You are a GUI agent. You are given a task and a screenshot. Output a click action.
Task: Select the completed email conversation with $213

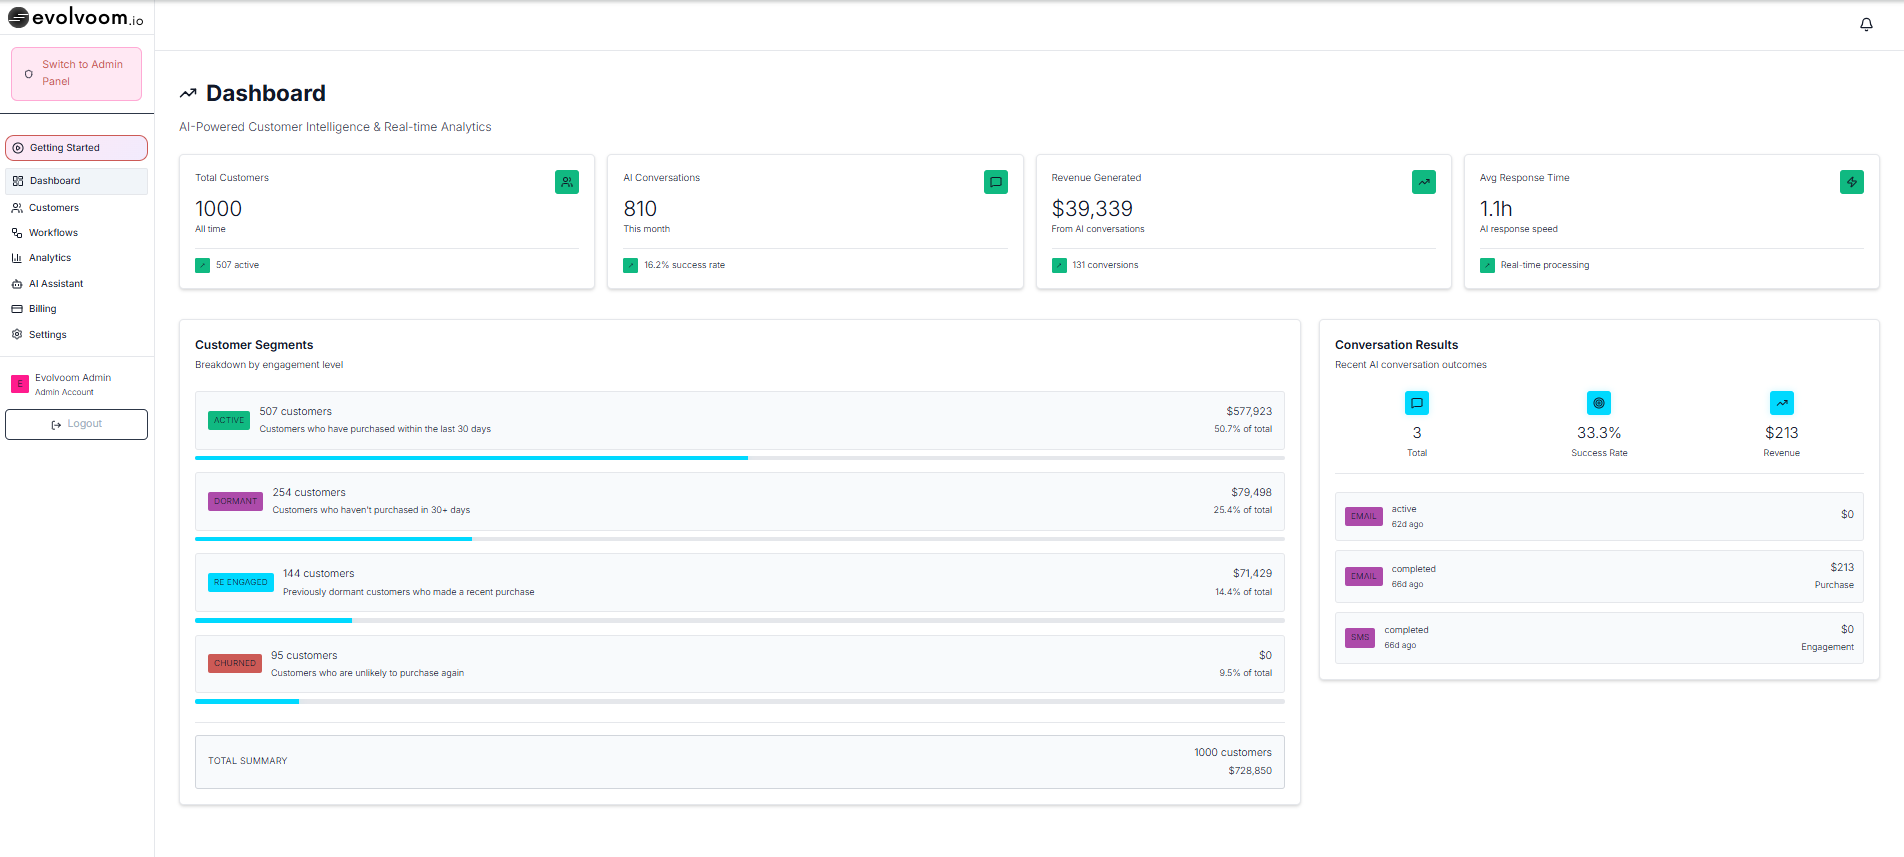1598,576
